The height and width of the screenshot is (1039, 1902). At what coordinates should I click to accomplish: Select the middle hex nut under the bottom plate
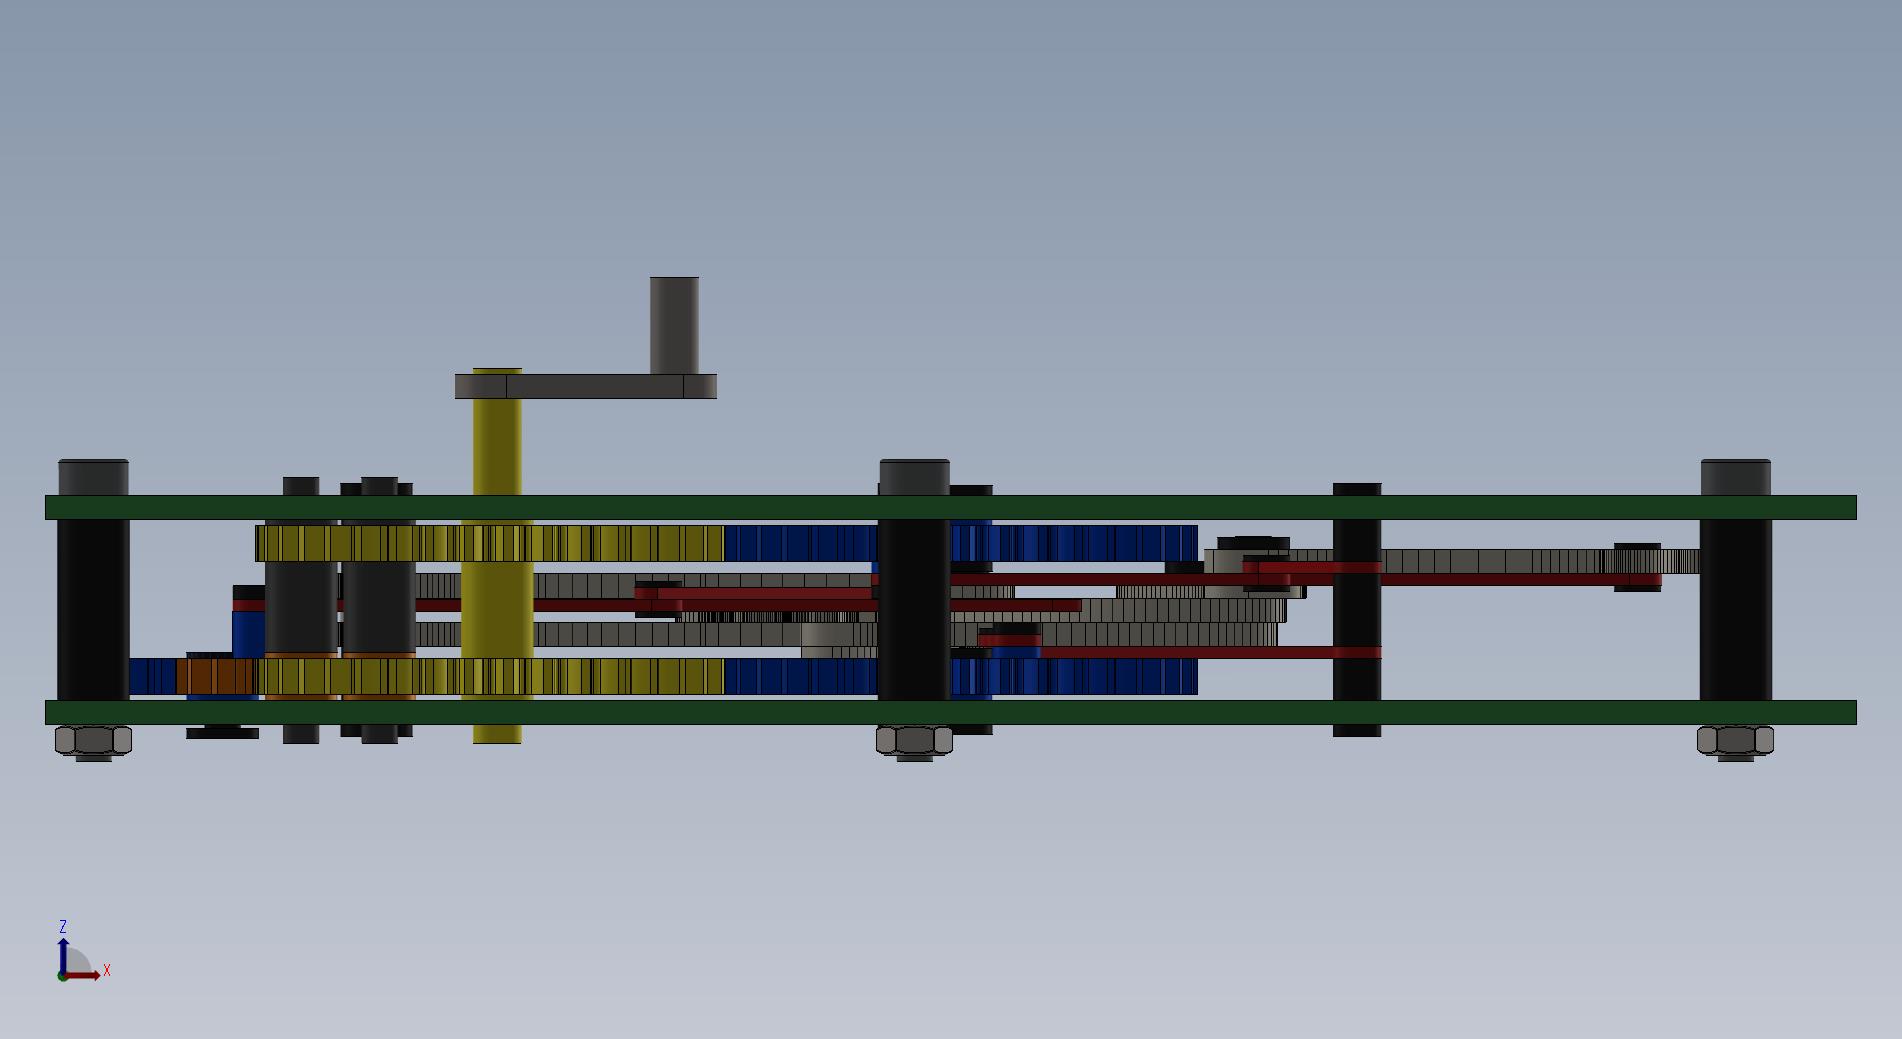(x=914, y=741)
